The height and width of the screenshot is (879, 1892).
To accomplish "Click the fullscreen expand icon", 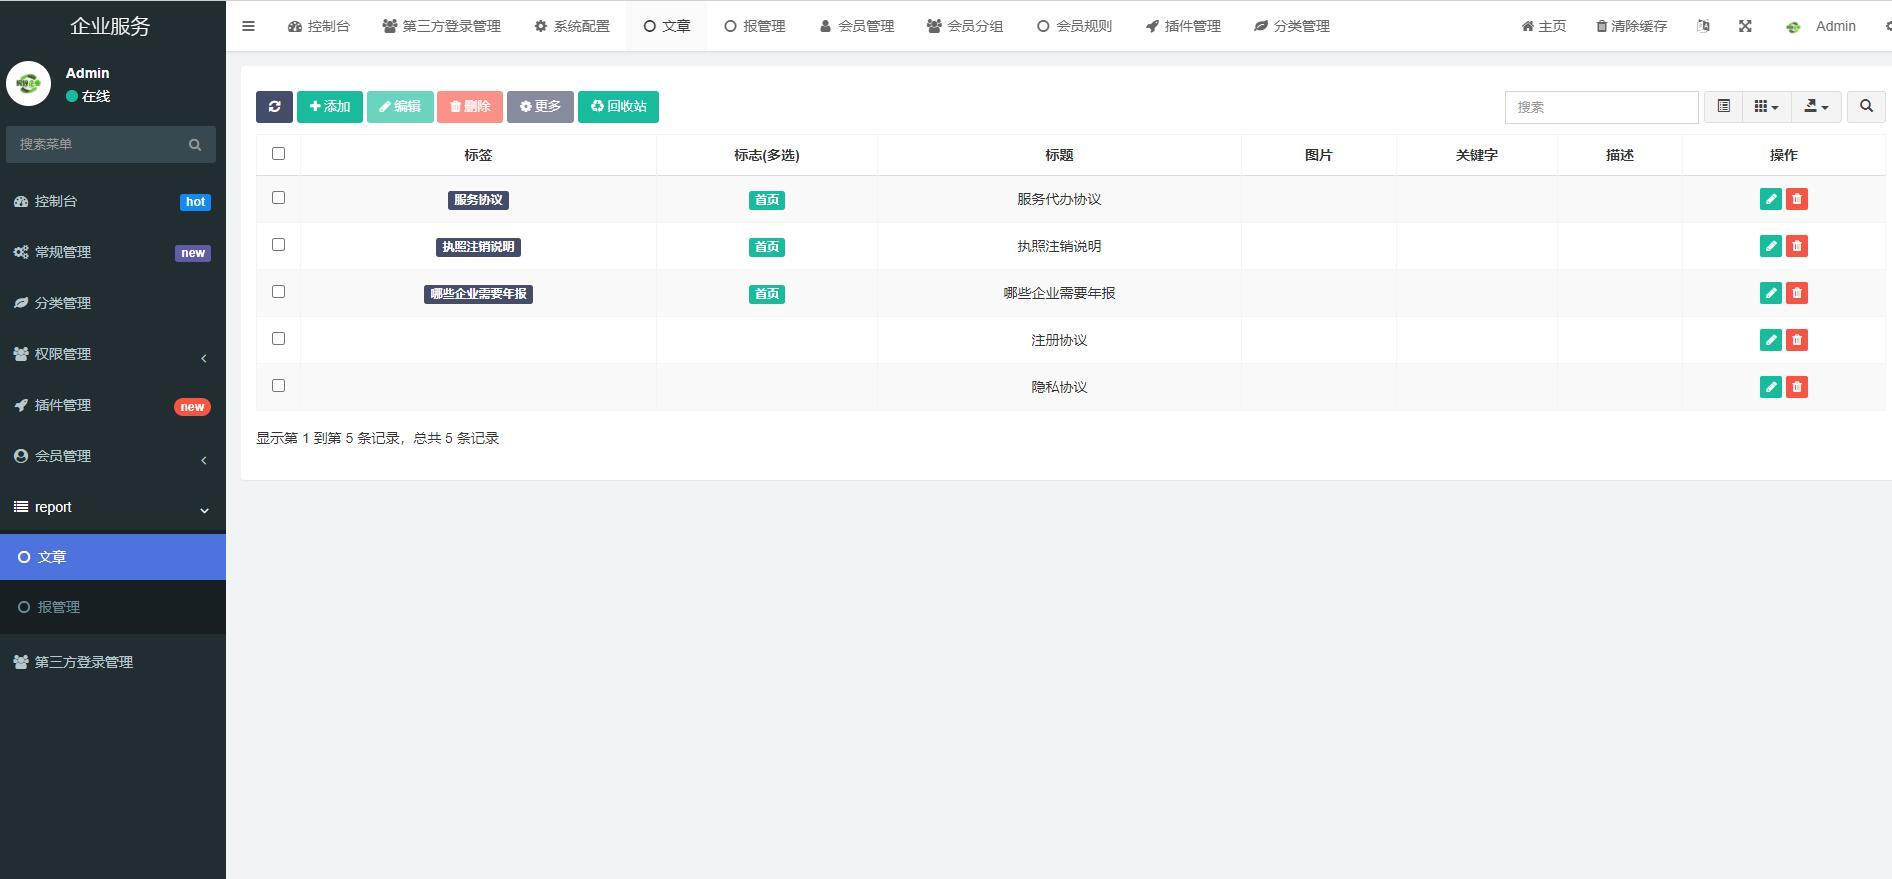I will pyautogui.click(x=1745, y=26).
